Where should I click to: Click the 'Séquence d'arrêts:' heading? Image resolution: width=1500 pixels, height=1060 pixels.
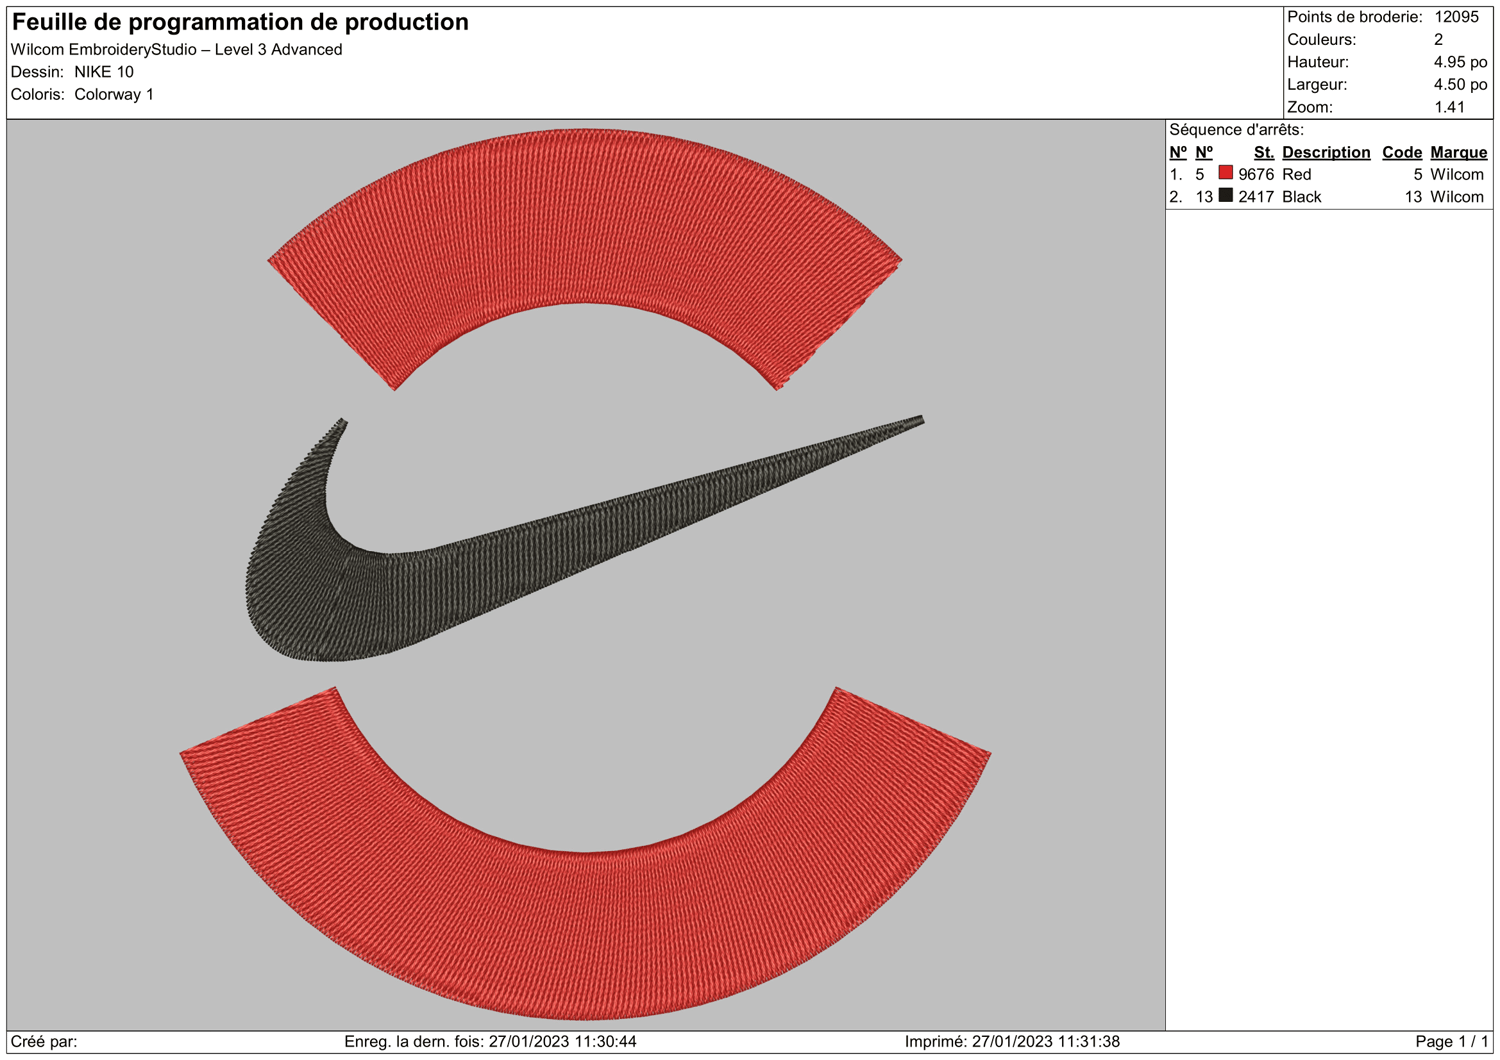coord(1236,130)
